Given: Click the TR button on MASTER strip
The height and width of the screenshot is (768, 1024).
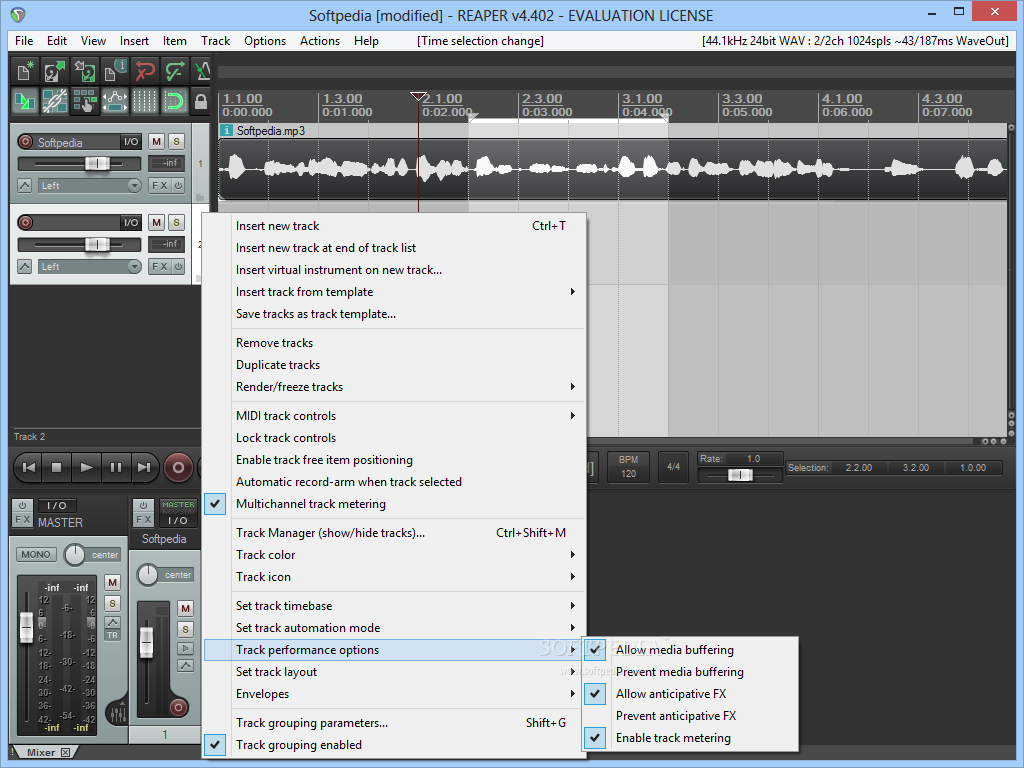Looking at the screenshot, I should [112, 635].
